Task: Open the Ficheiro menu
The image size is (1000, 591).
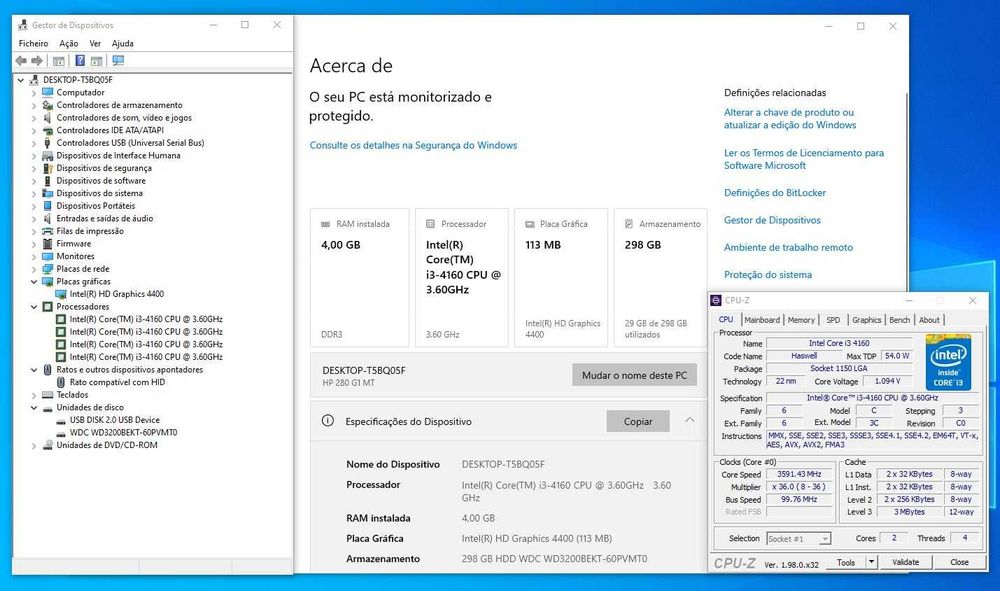Action: coord(33,43)
